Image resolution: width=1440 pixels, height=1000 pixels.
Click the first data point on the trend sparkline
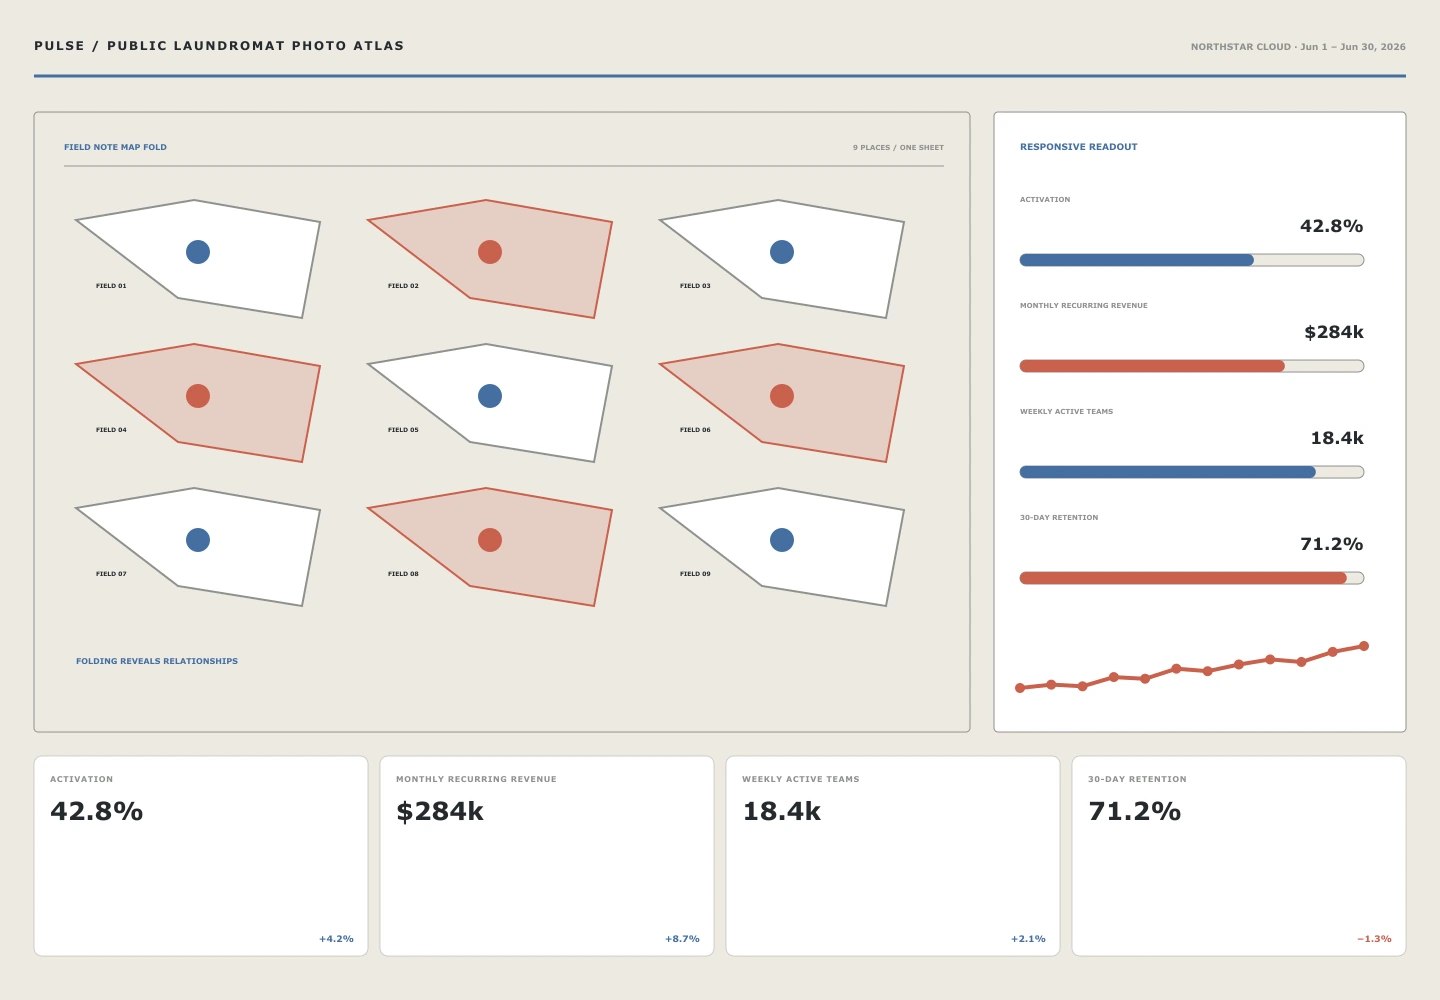point(1020,688)
